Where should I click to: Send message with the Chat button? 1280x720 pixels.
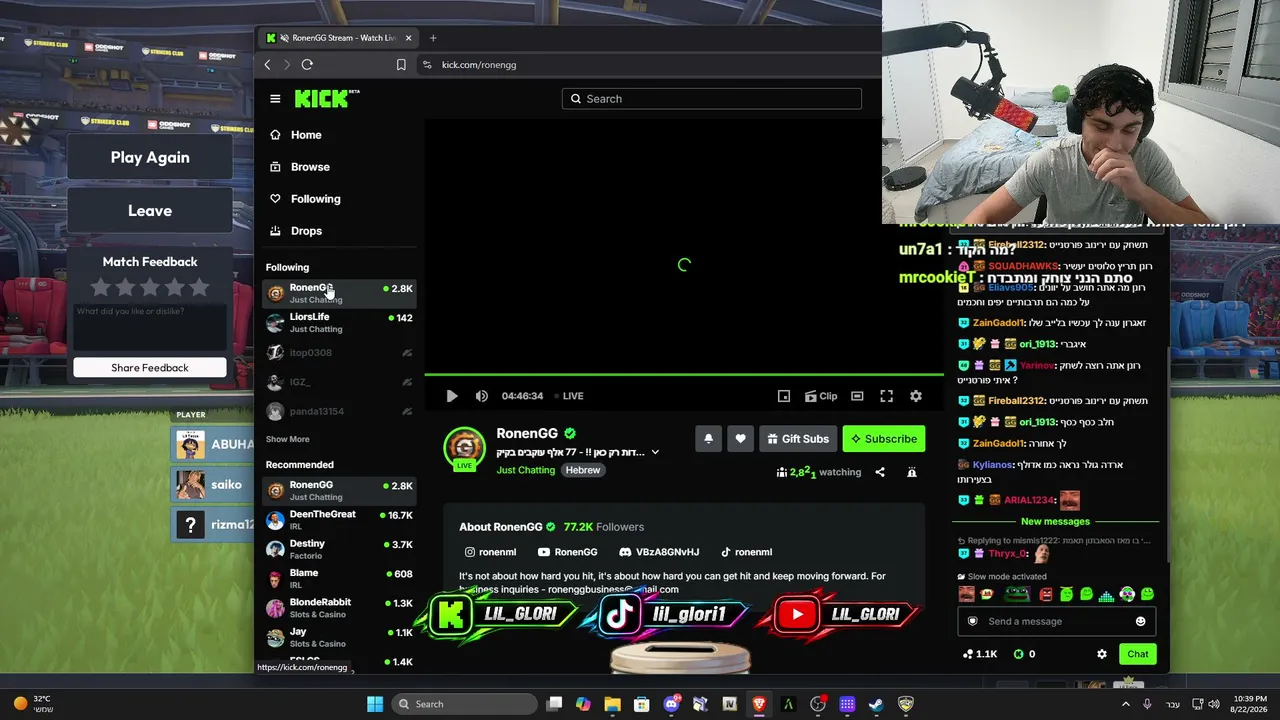[1138, 654]
